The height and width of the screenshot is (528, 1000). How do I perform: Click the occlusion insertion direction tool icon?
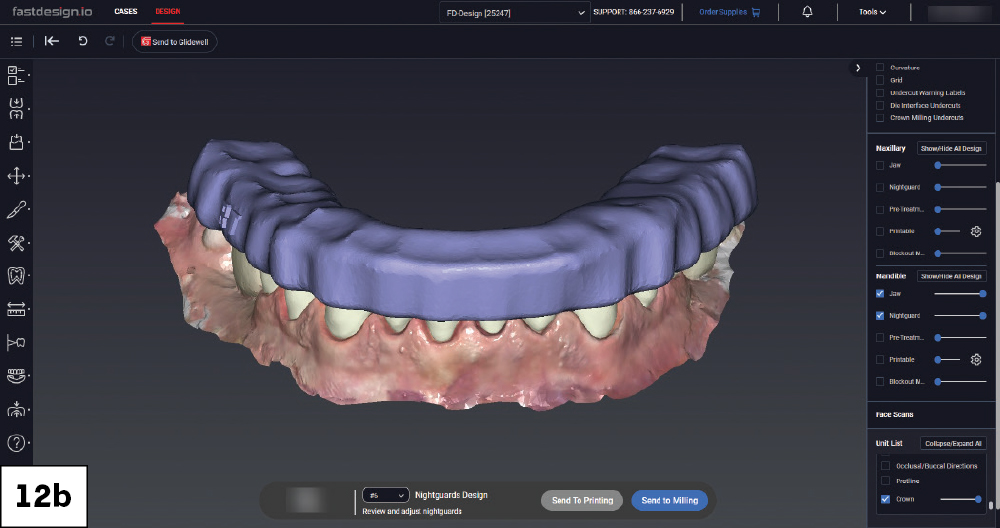[16, 409]
